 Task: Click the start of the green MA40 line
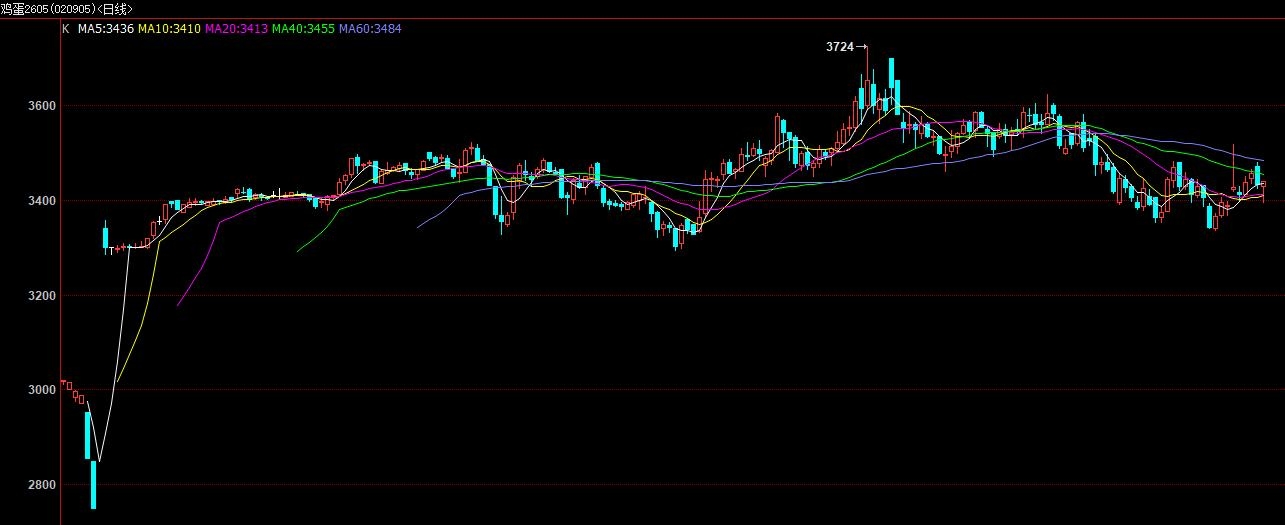tap(298, 250)
